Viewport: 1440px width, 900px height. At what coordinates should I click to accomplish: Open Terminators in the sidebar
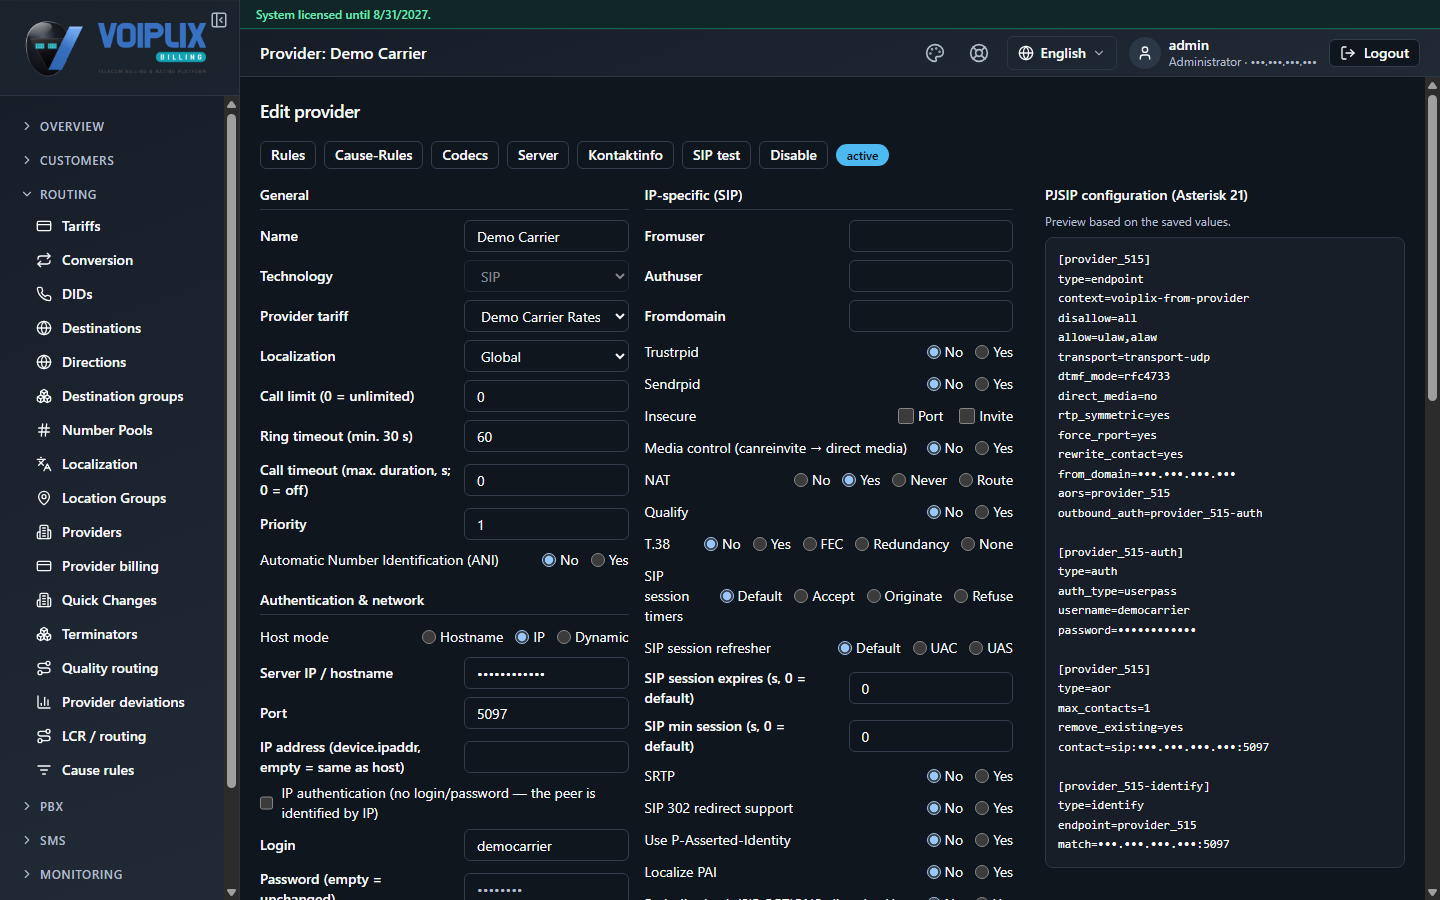pyautogui.click(x=99, y=634)
